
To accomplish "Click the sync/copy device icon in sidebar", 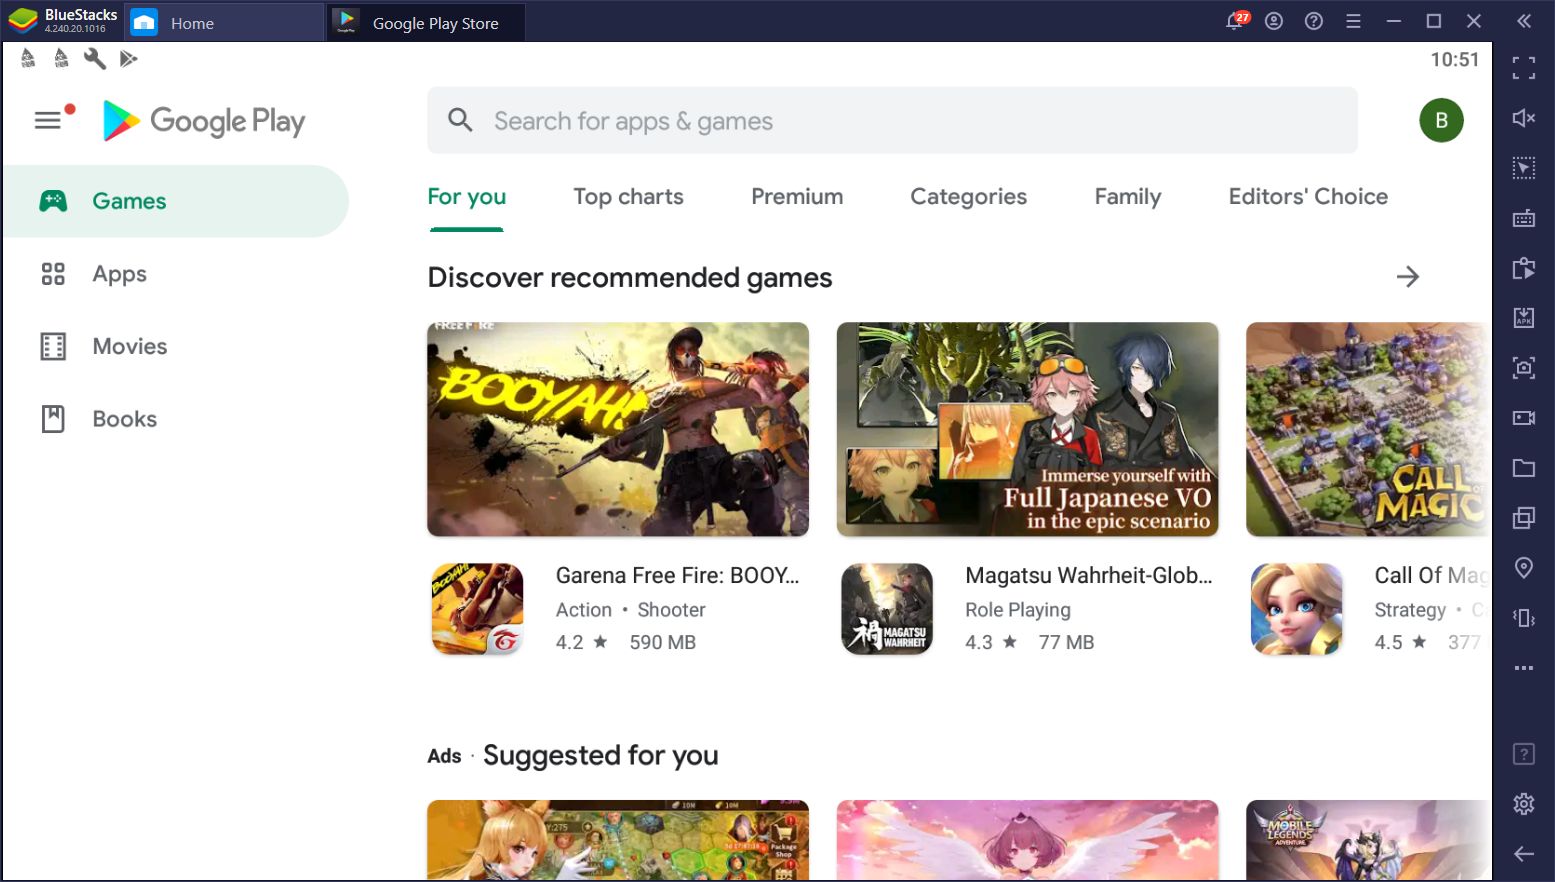I will pos(1523,268).
